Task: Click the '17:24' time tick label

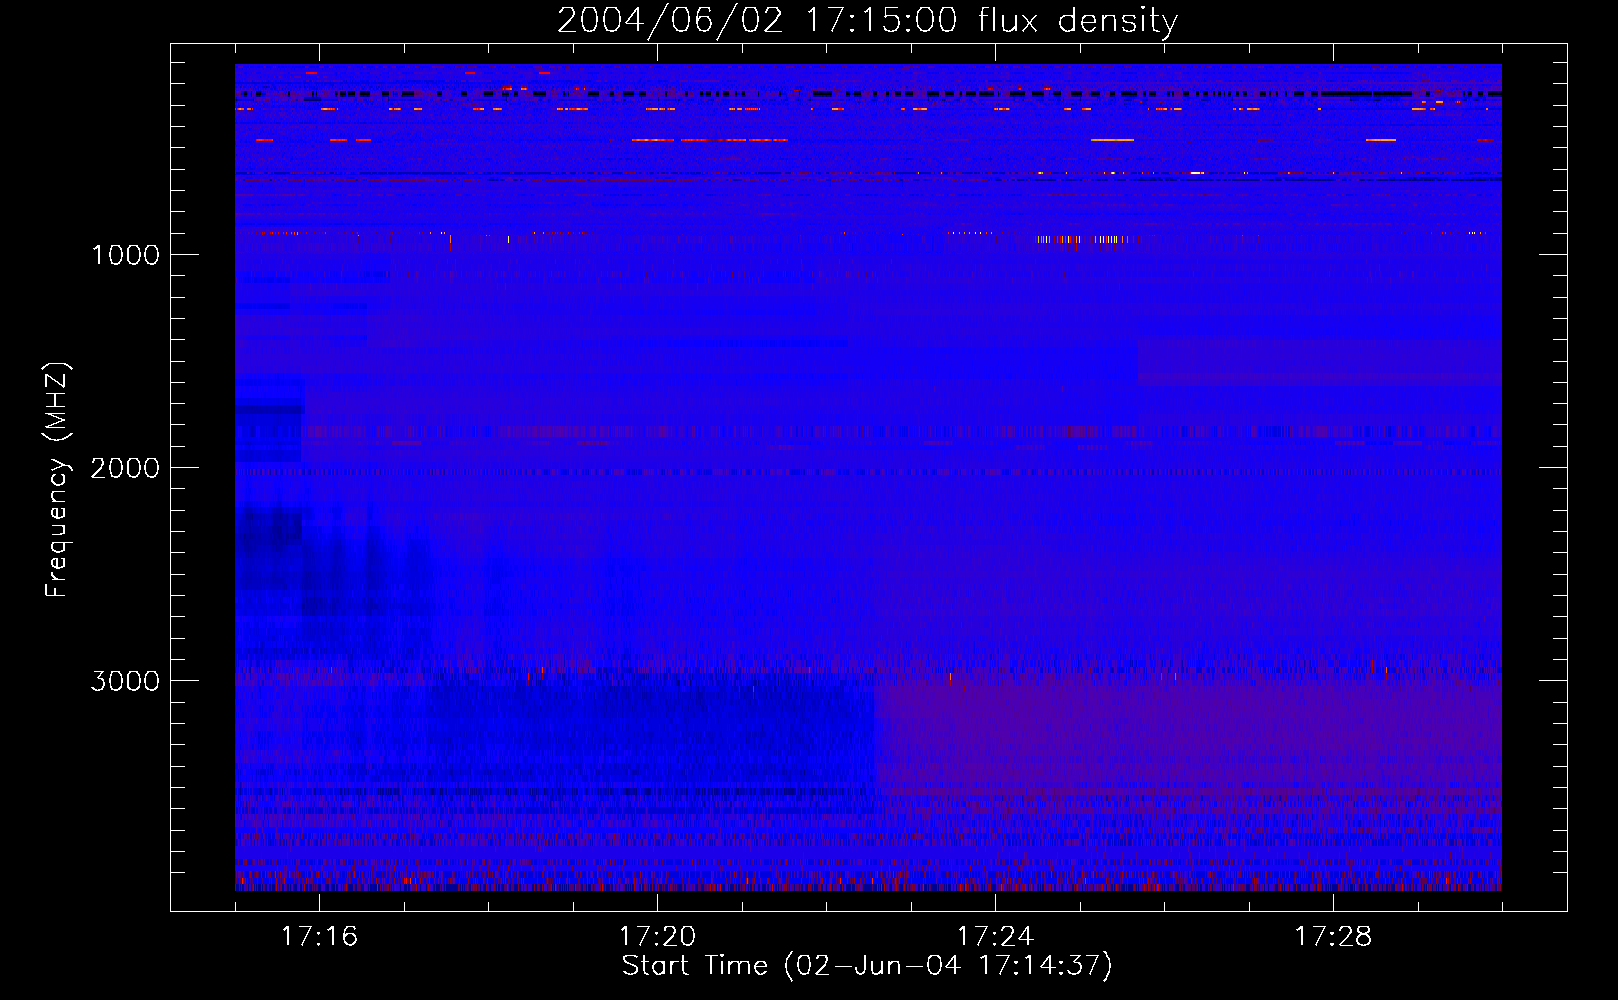Action: tap(995, 936)
